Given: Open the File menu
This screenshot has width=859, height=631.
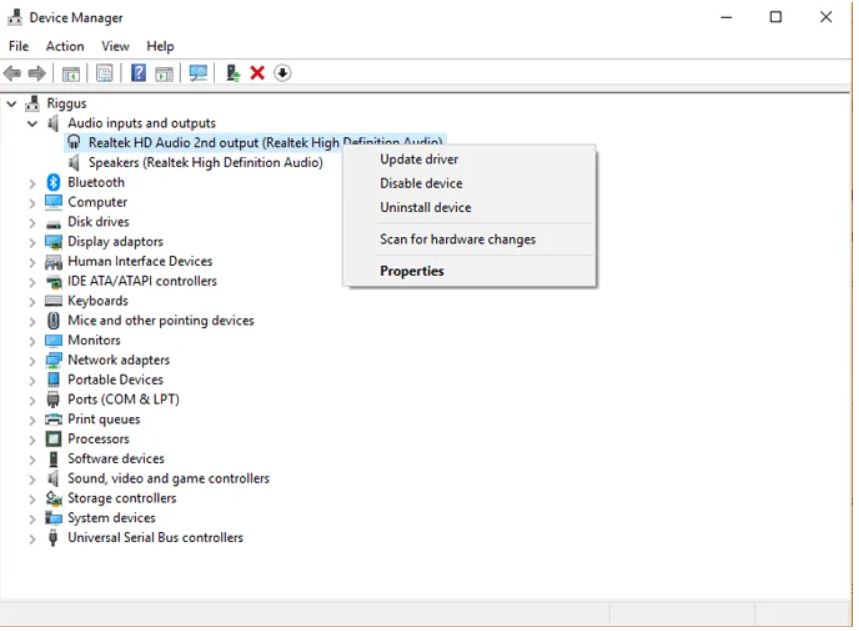Looking at the screenshot, I should click(19, 46).
